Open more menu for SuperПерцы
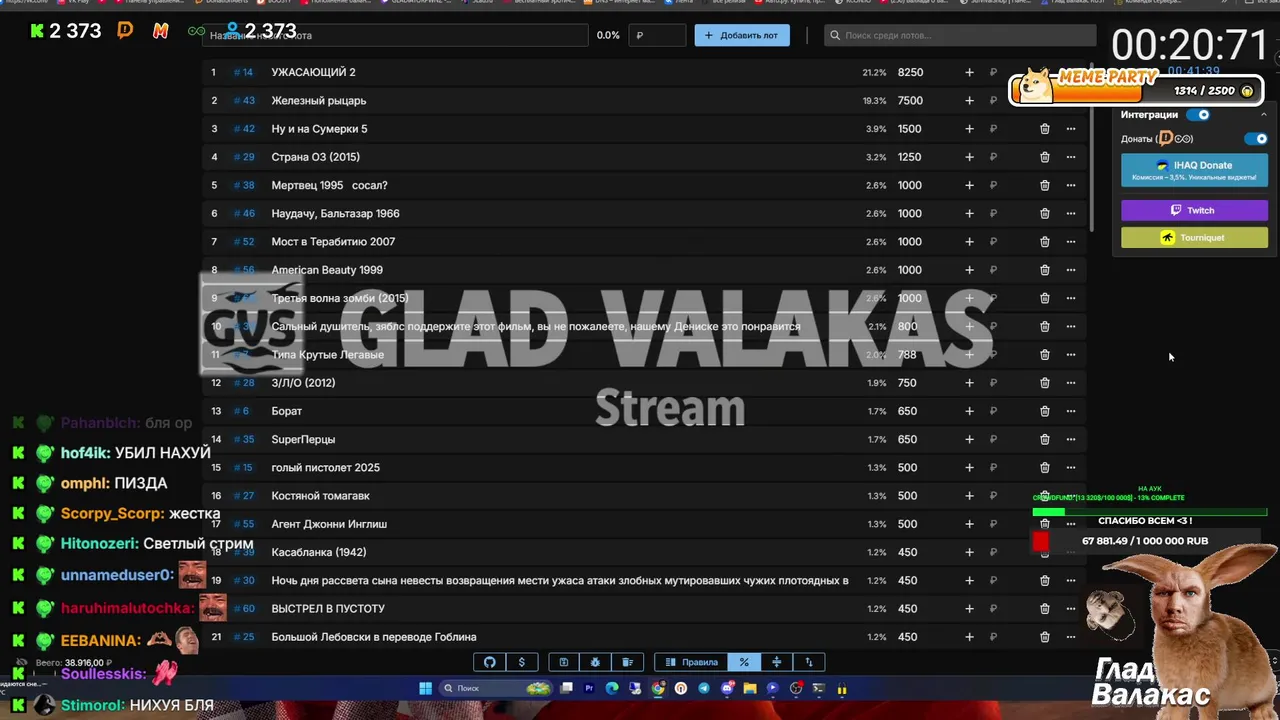The width and height of the screenshot is (1280, 720). click(1071, 439)
